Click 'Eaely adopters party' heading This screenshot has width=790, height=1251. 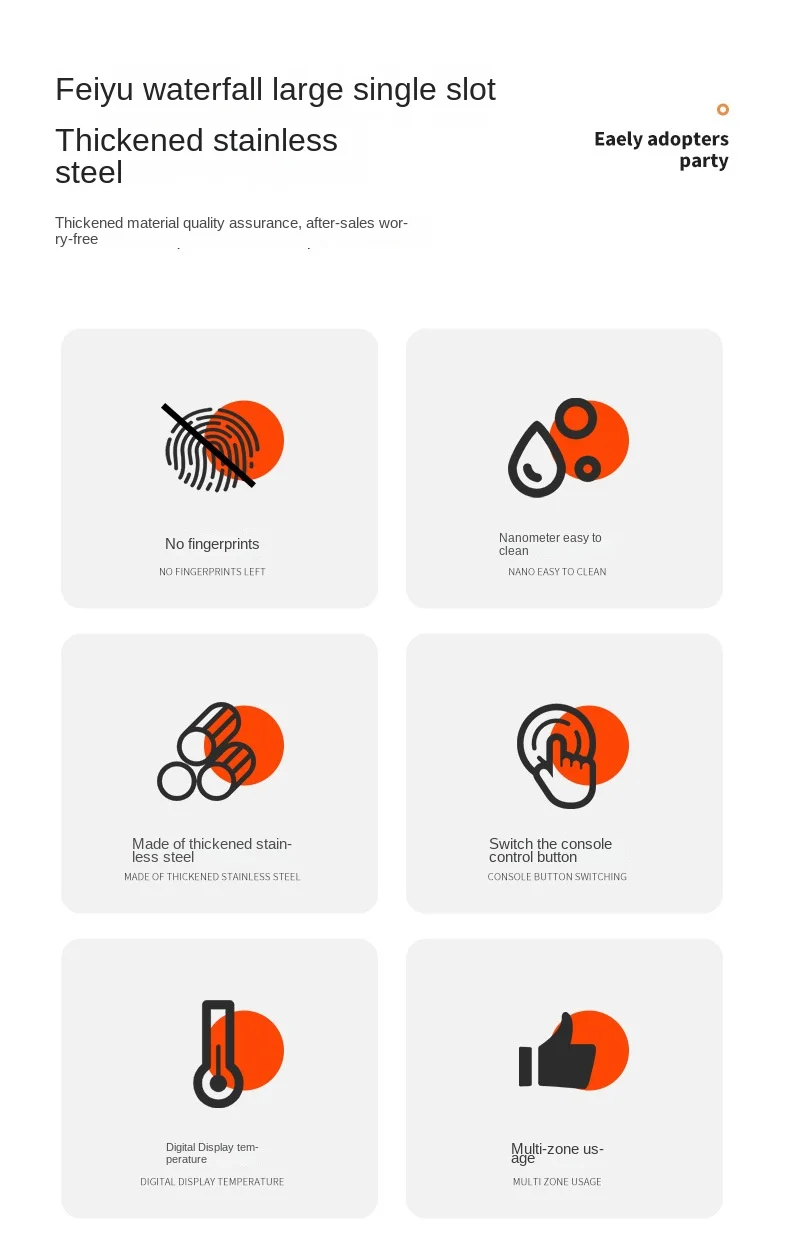661,150
